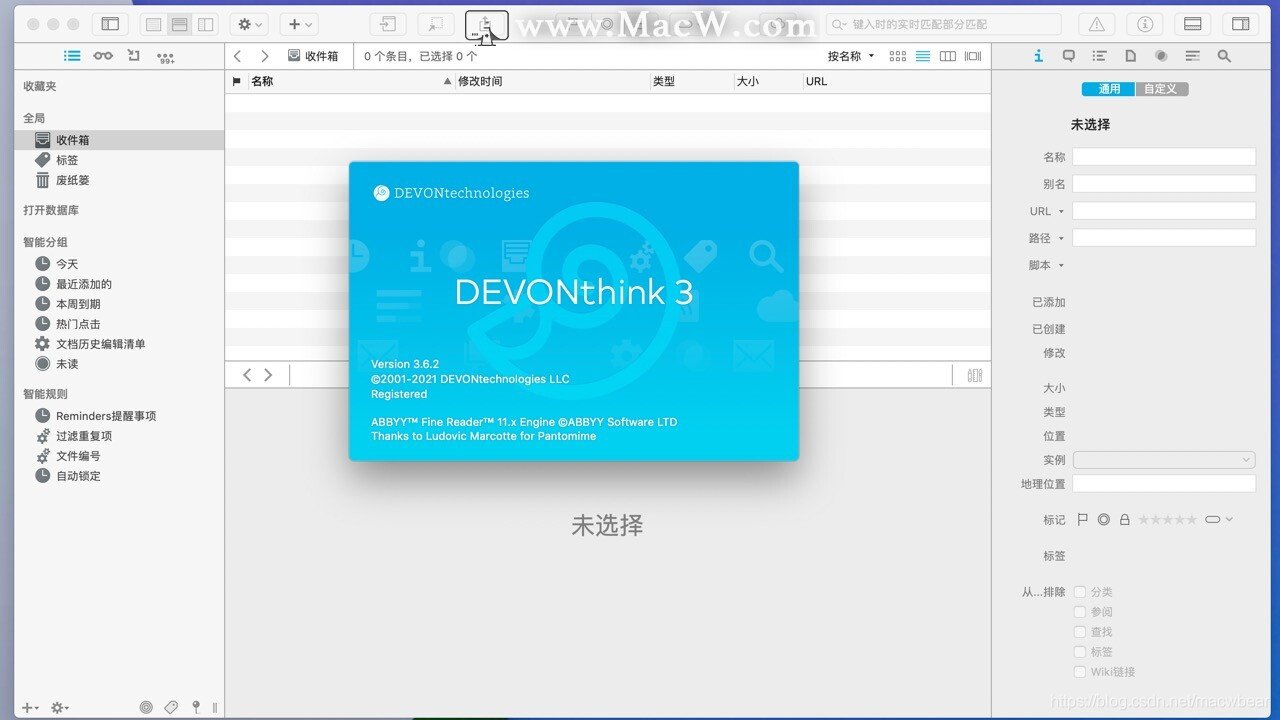1280x720 pixels.
Task: Open the 今天 smart group
Action: tap(119, 264)
